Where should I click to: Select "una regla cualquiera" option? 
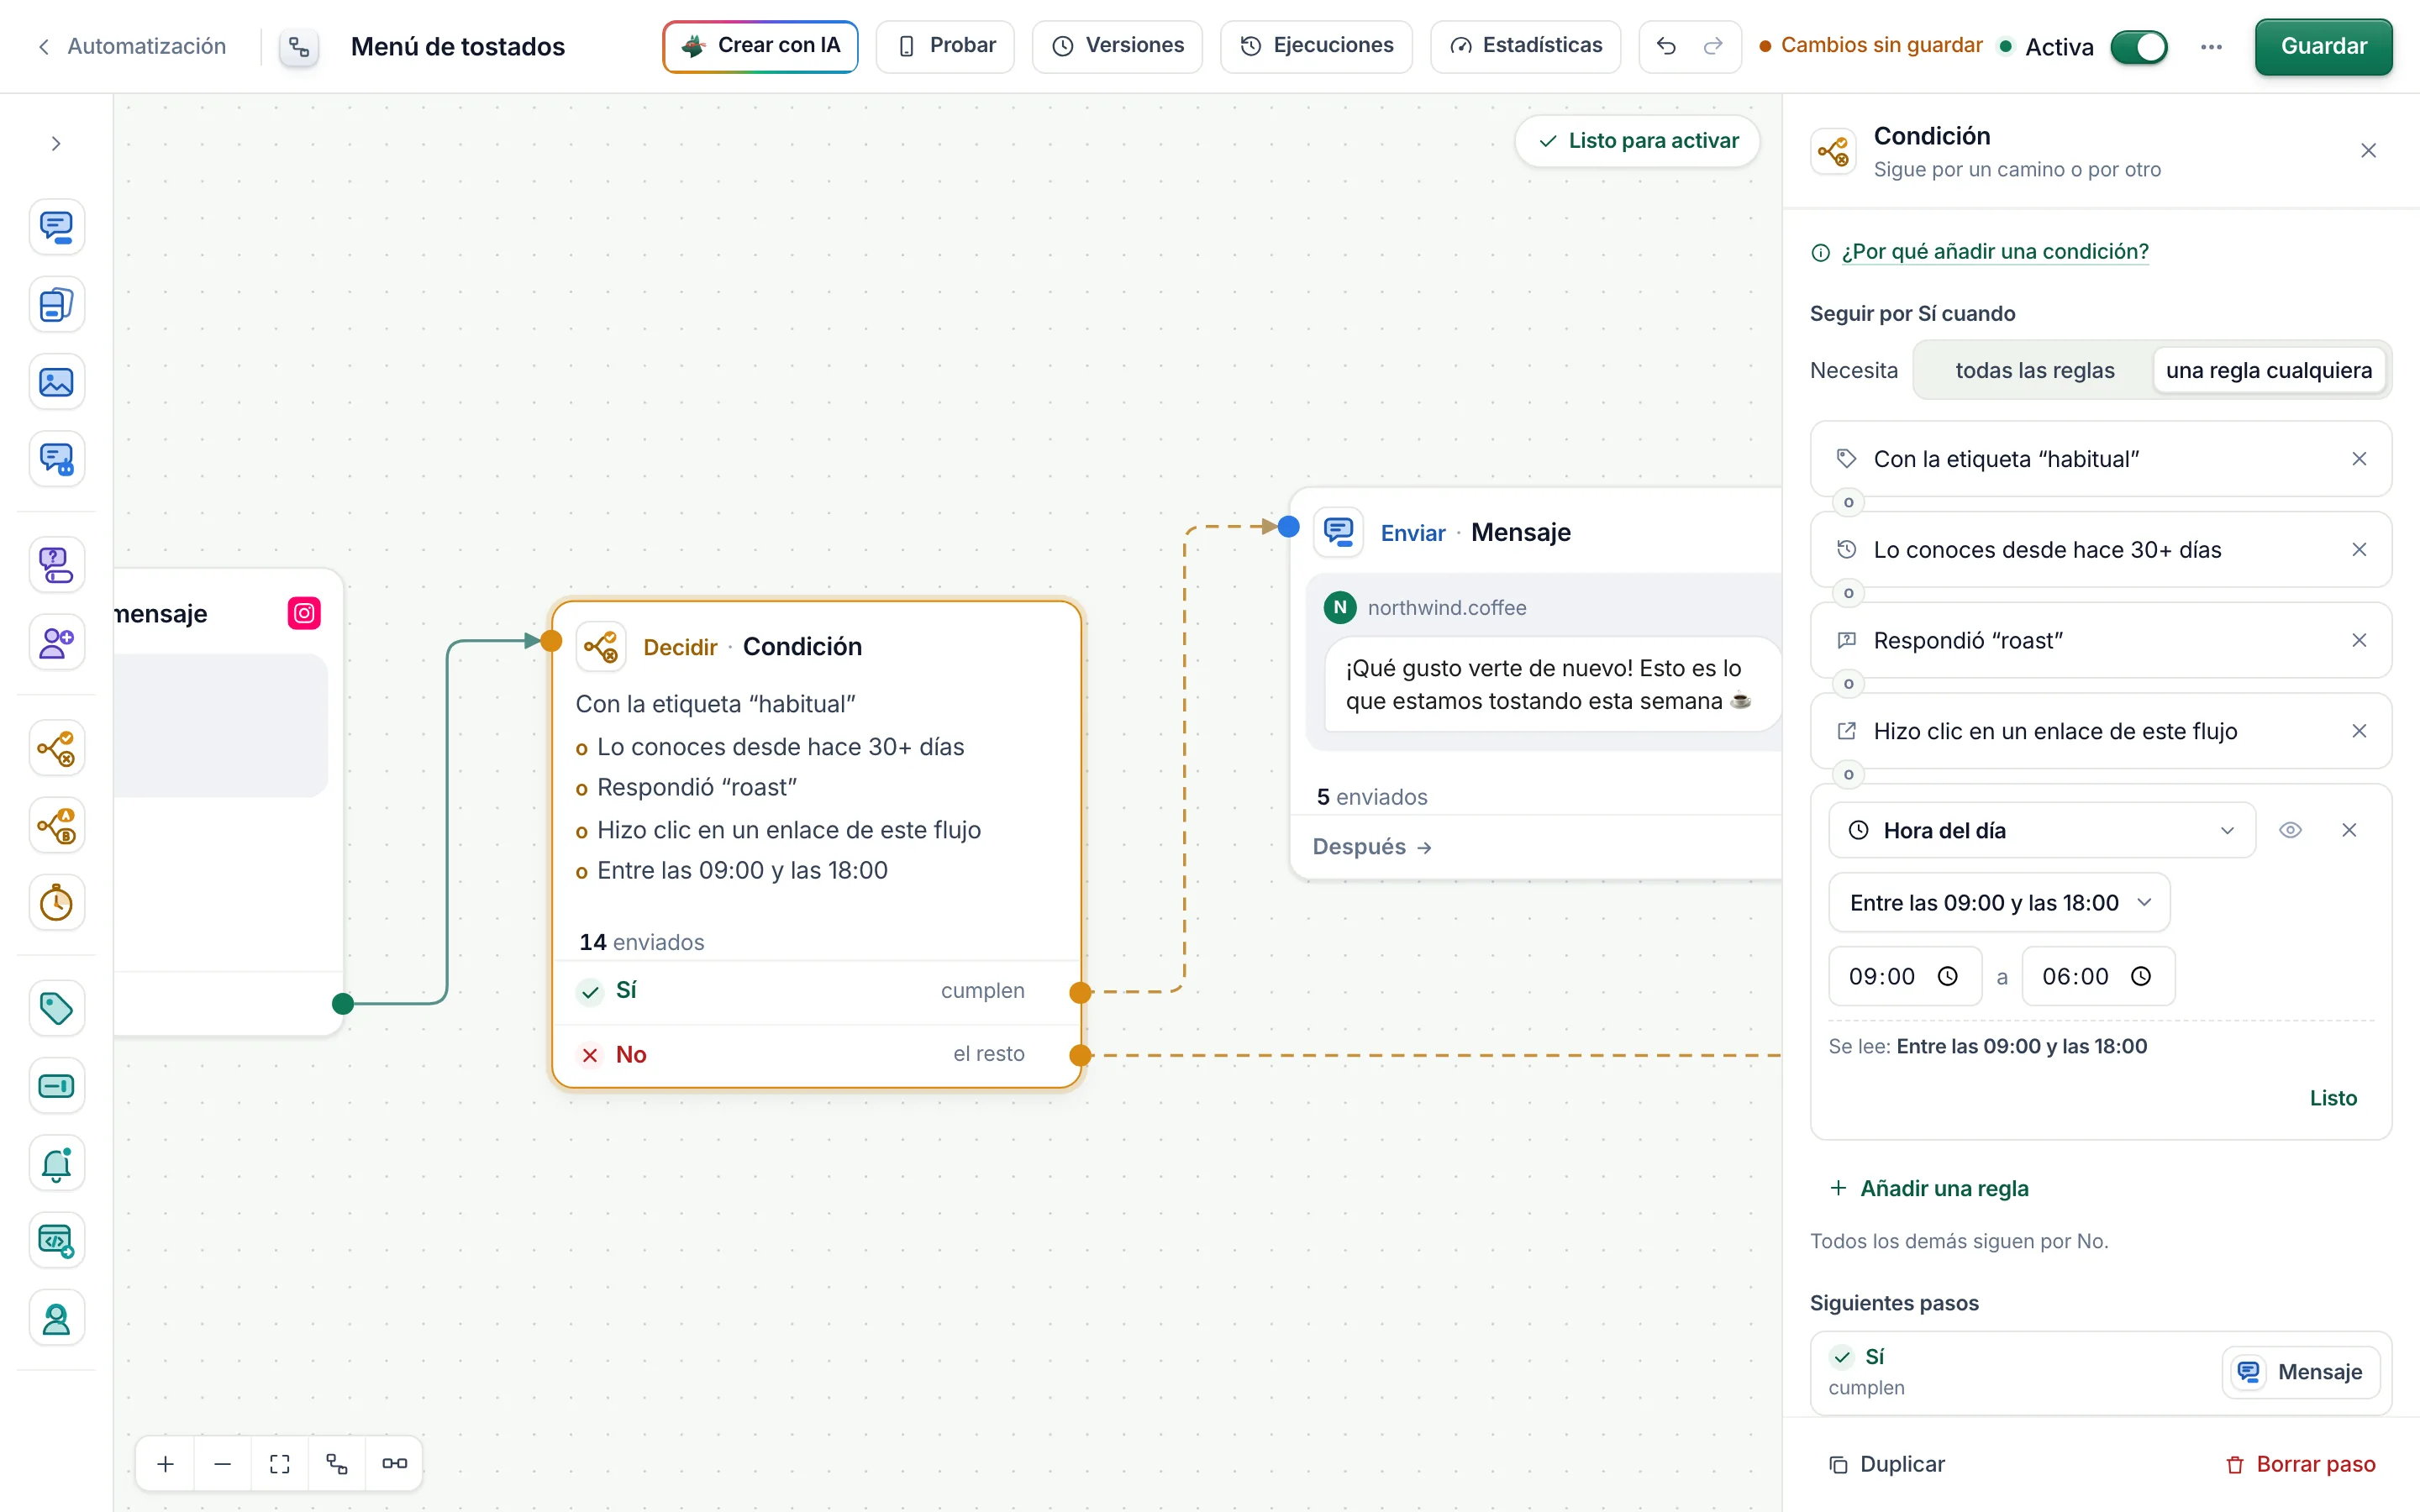pos(2268,370)
